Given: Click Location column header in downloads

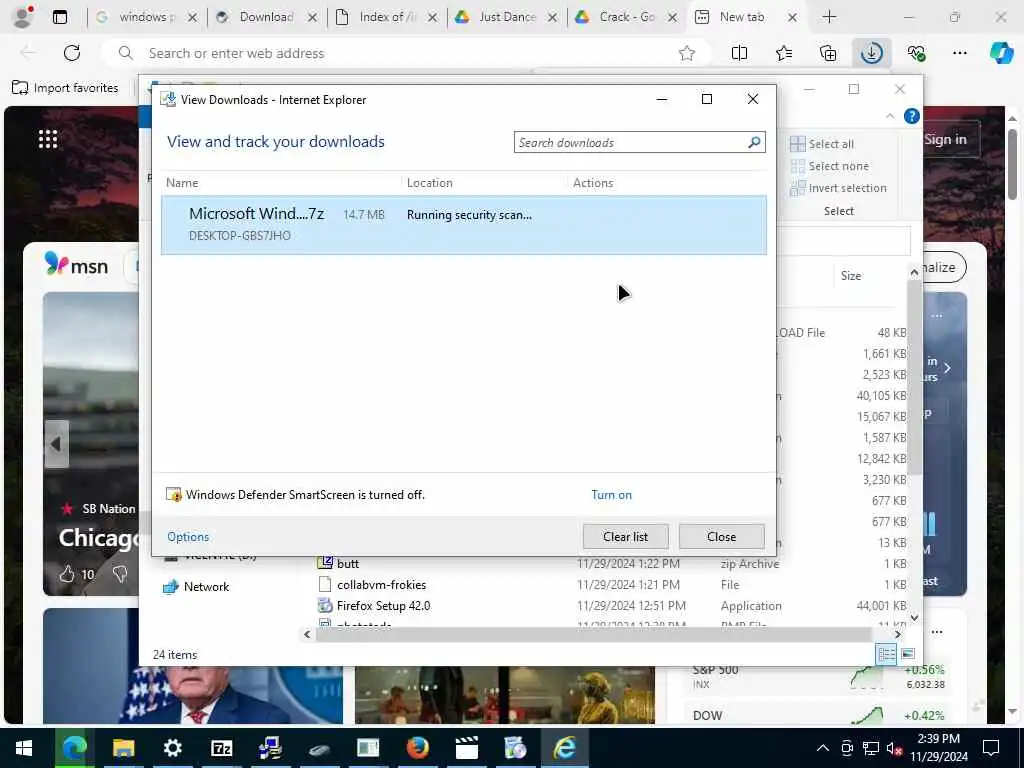Looking at the screenshot, I should point(430,183).
